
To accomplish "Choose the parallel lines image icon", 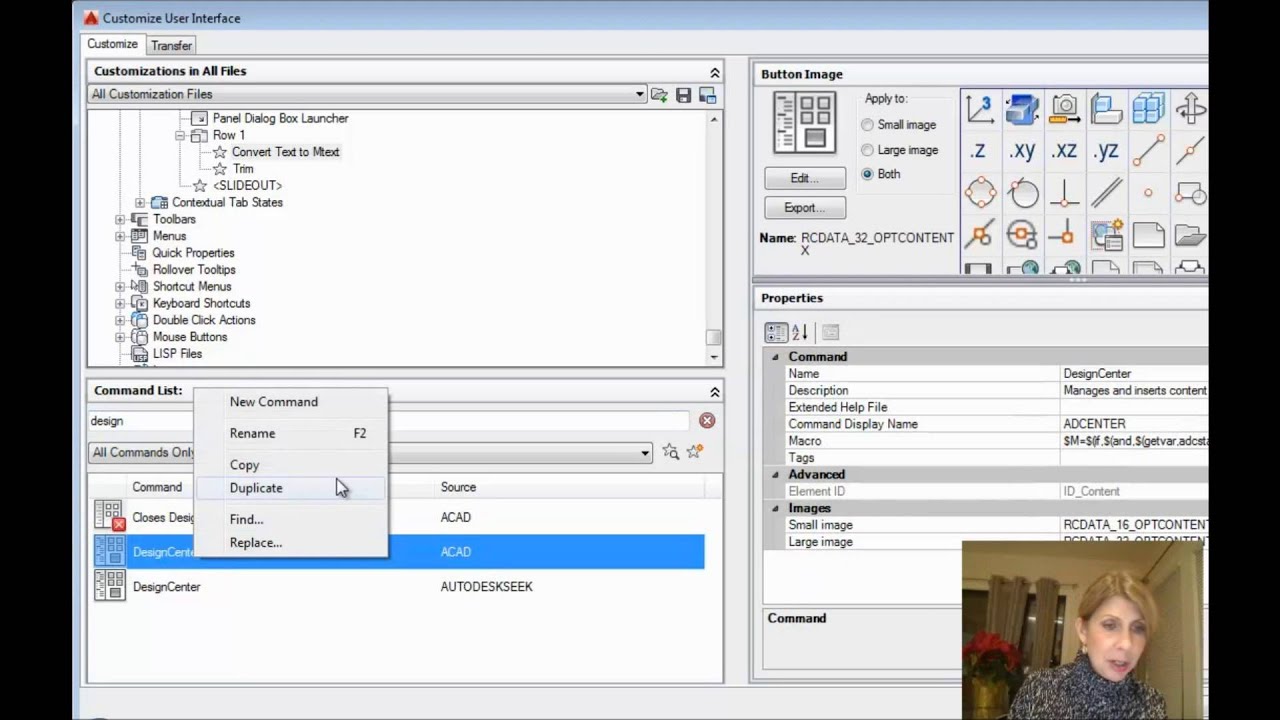I will click(x=1106, y=193).
